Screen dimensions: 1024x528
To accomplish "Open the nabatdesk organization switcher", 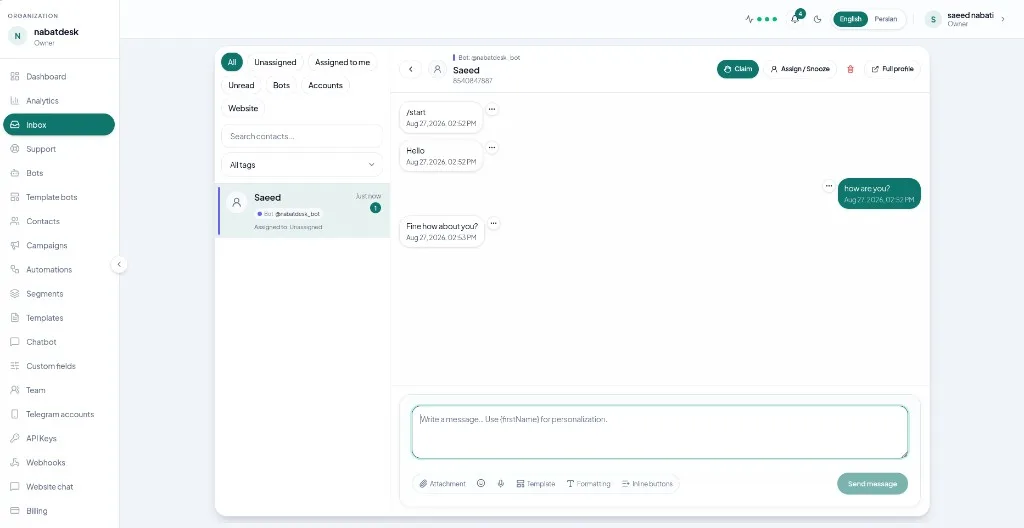I will 59,36.
